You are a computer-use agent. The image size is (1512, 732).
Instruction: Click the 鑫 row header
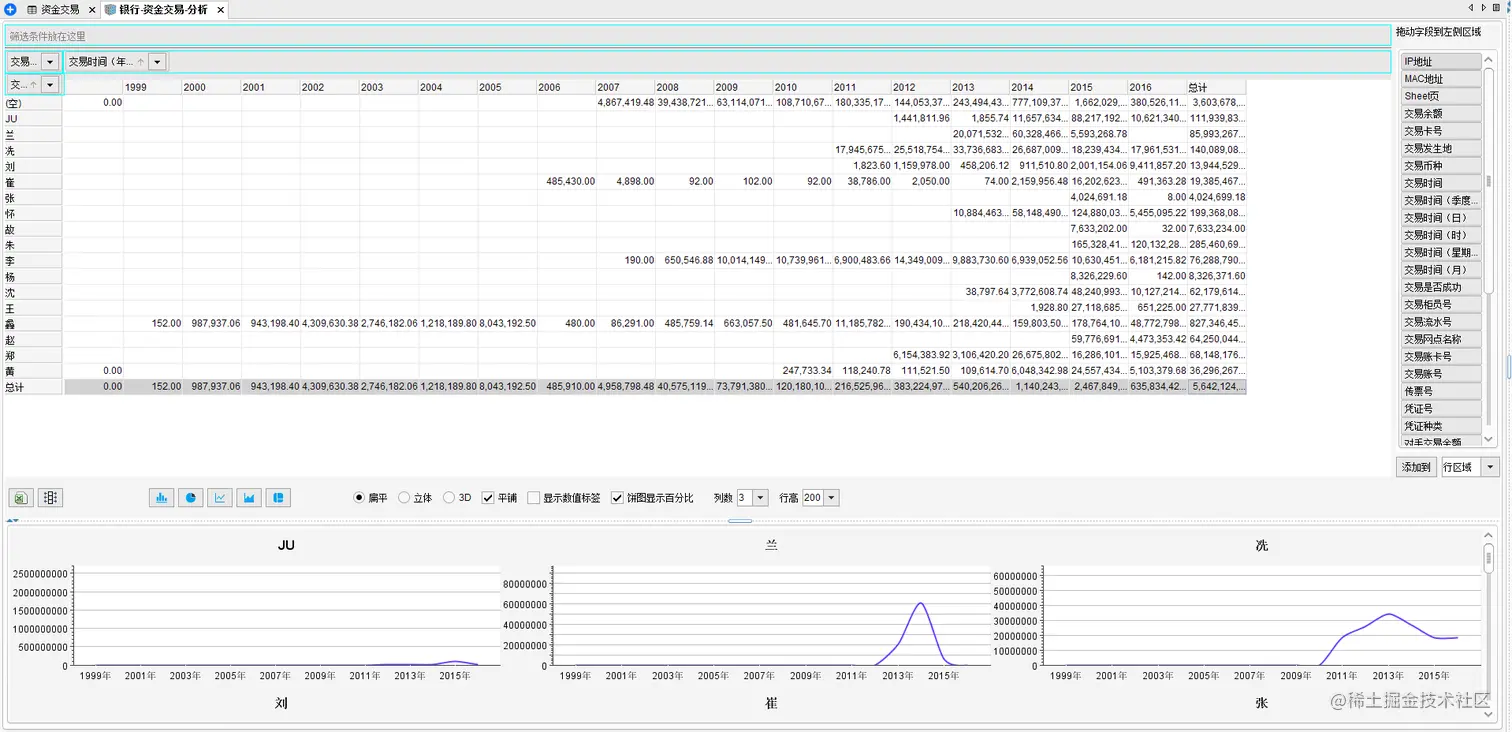(33, 324)
